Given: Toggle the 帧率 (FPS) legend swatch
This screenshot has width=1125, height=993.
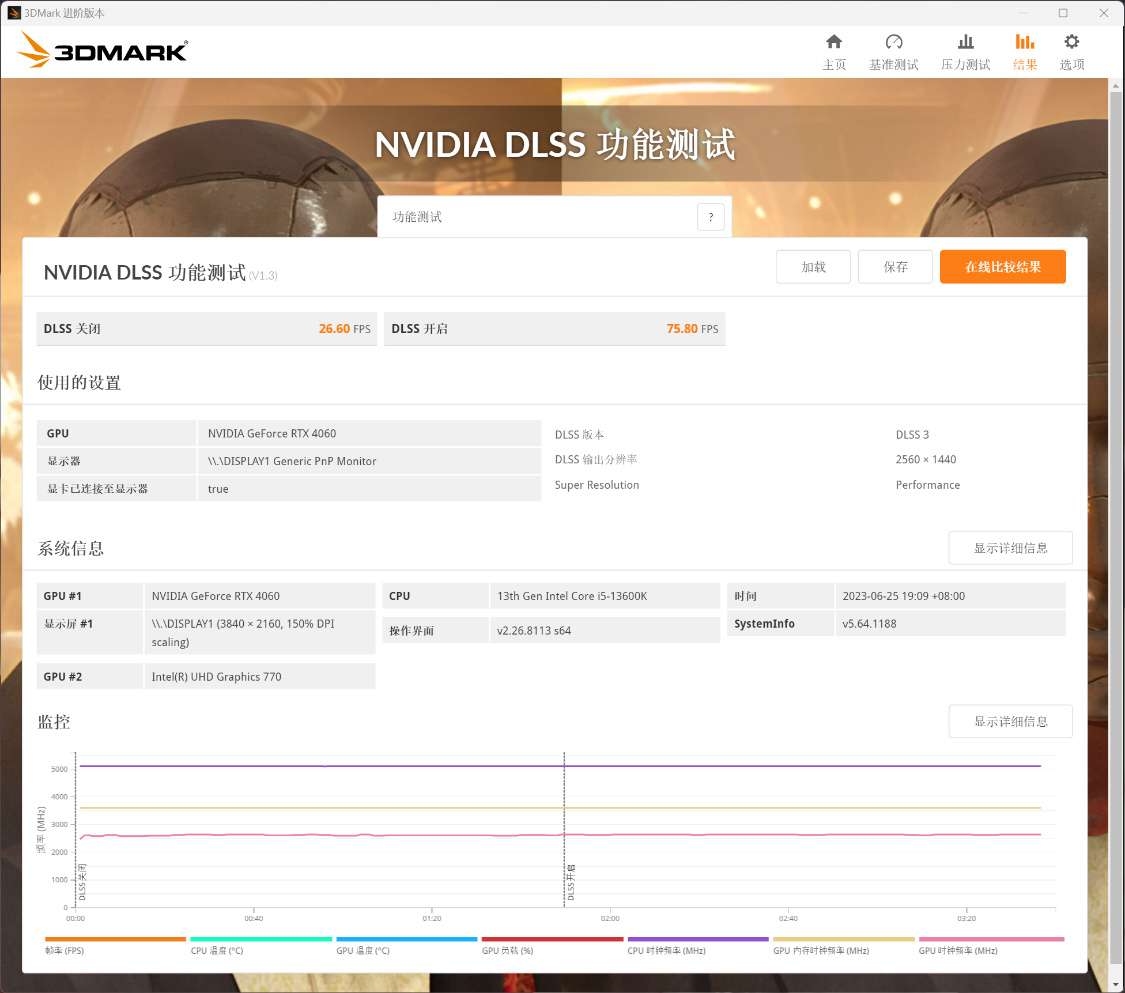Looking at the screenshot, I should [116, 939].
